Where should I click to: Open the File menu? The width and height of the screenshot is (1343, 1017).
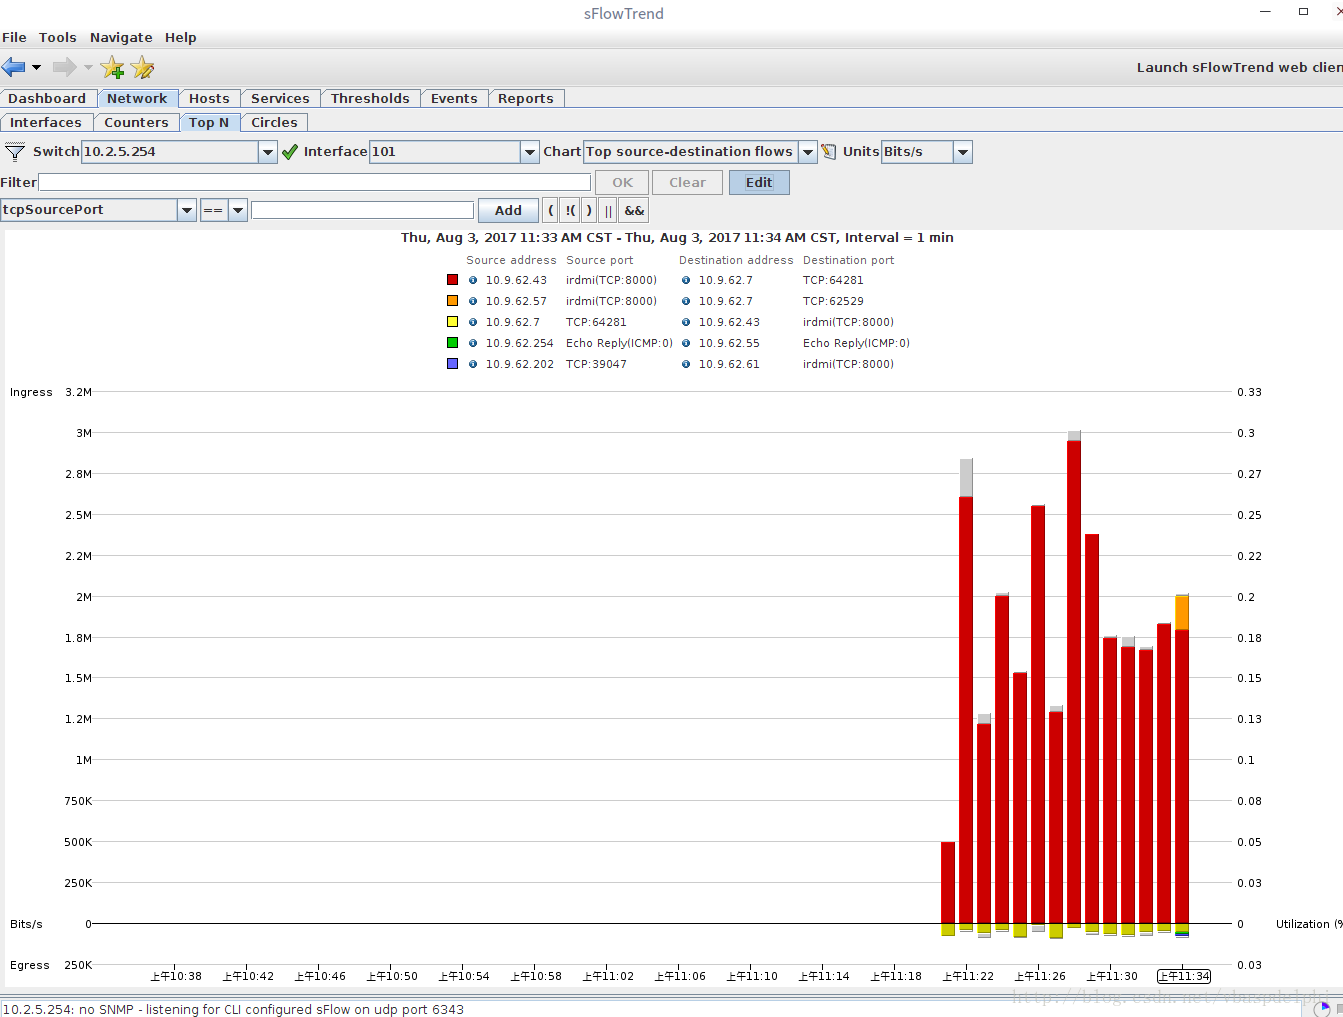[x=14, y=37]
